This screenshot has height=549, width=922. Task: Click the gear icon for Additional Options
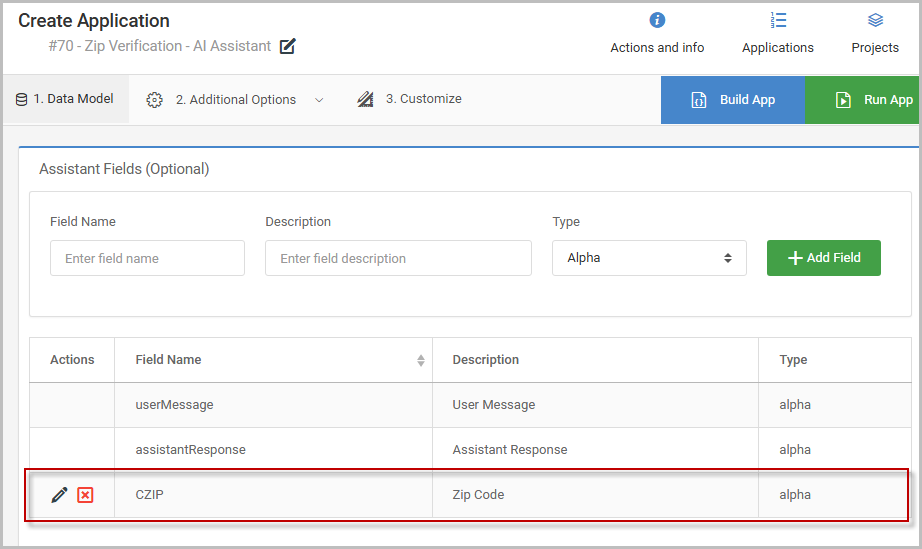tap(154, 100)
